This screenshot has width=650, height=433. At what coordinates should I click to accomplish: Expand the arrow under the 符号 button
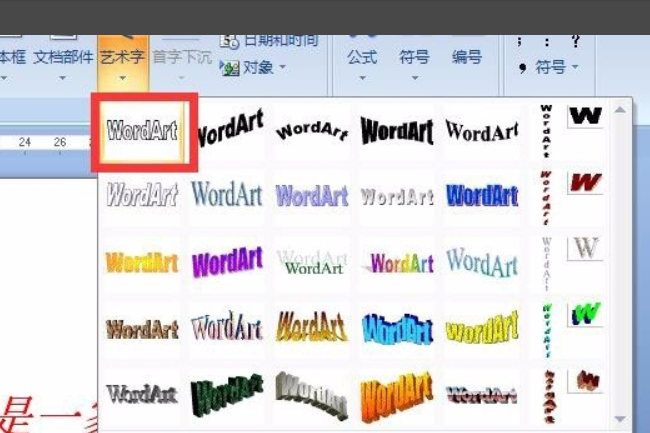pyautogui.click(x=415, y=77)
